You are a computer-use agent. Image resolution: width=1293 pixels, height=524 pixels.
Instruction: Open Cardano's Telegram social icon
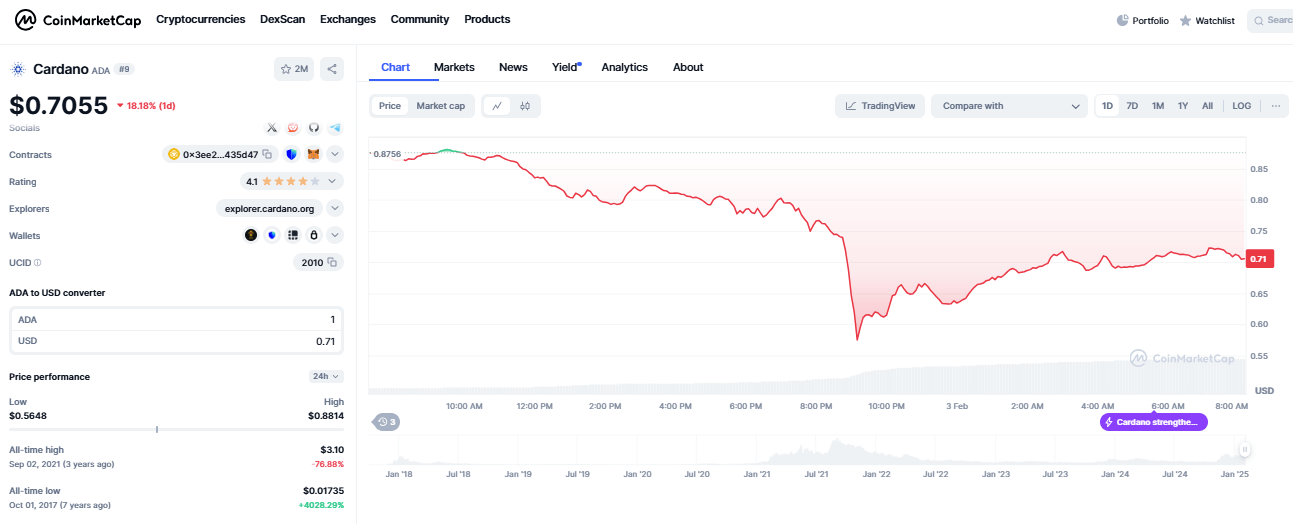335,128
